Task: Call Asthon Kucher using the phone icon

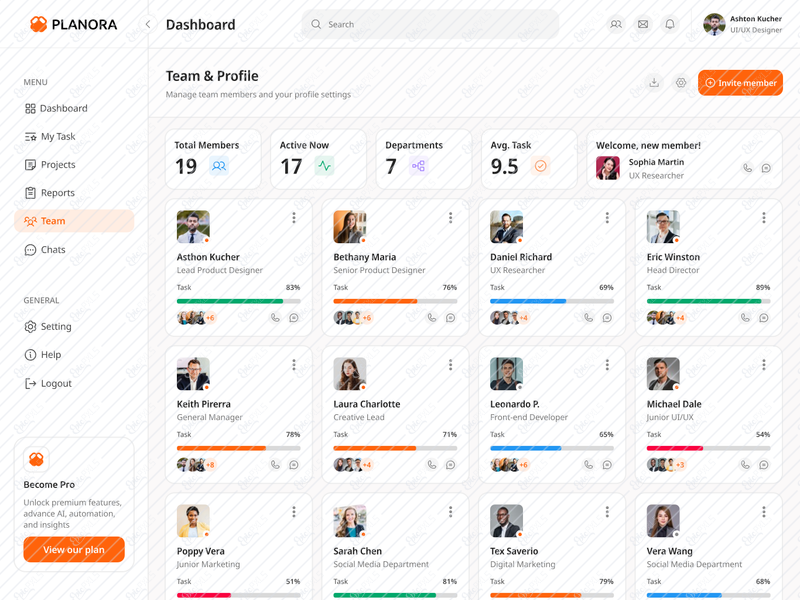Action: pos(275,318)
